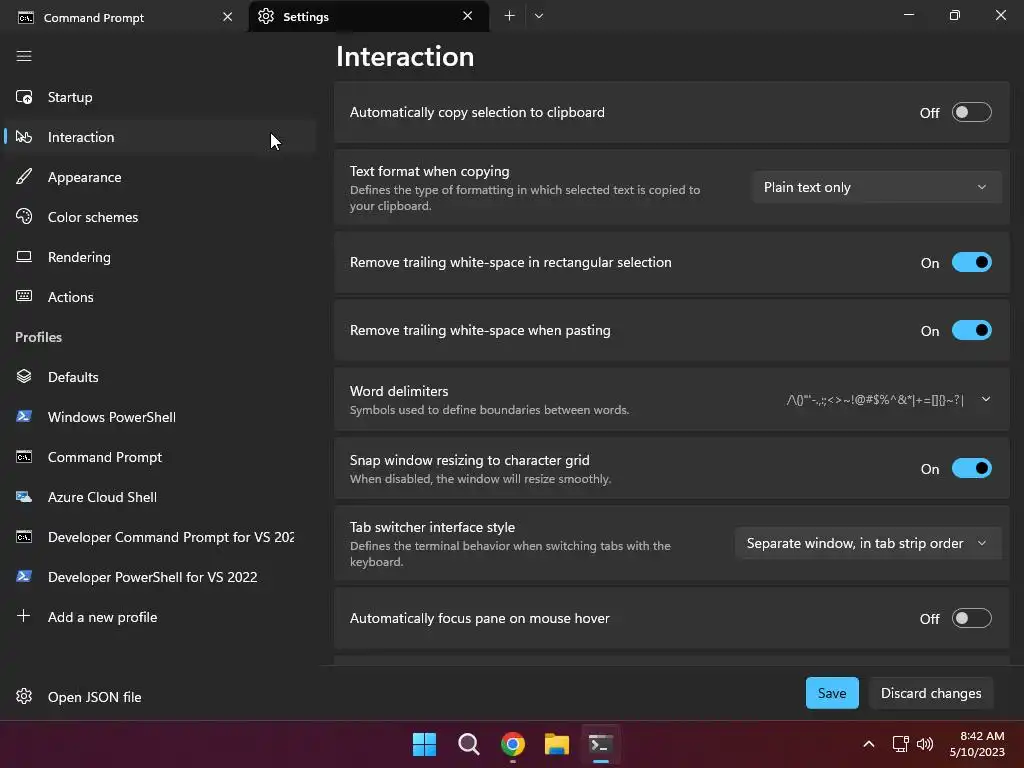Viewport: 1024px width, 768px height.
Task: Click the Command Prompt profile icon
Action: (24, 457)
